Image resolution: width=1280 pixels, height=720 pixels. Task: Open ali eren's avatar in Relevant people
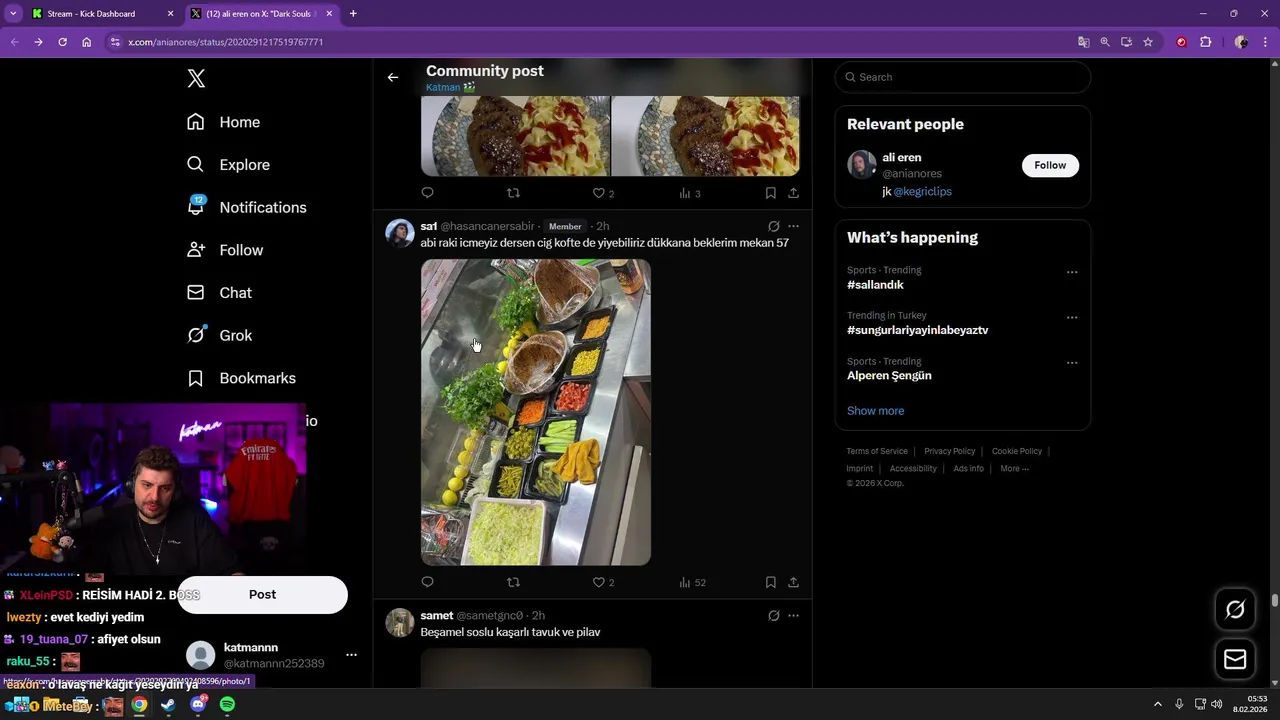(x=862, y=165)
